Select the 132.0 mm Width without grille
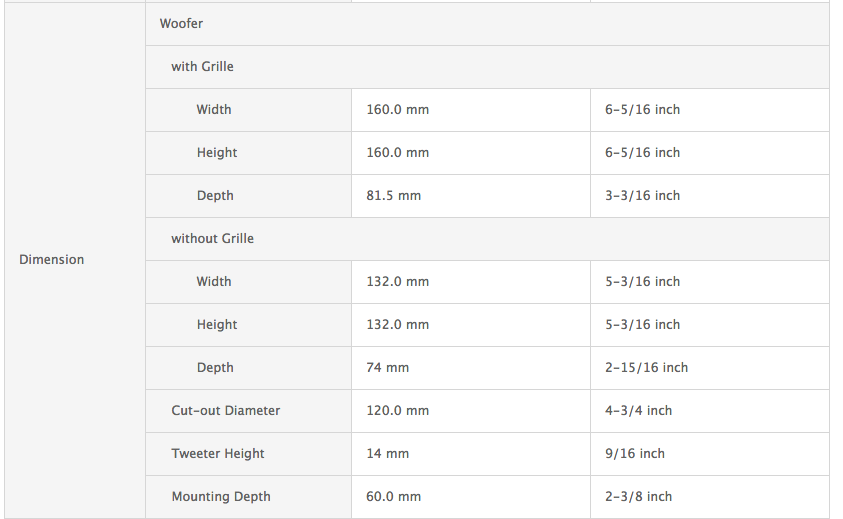This screenshot has width=843, height=519. (397, 282)
